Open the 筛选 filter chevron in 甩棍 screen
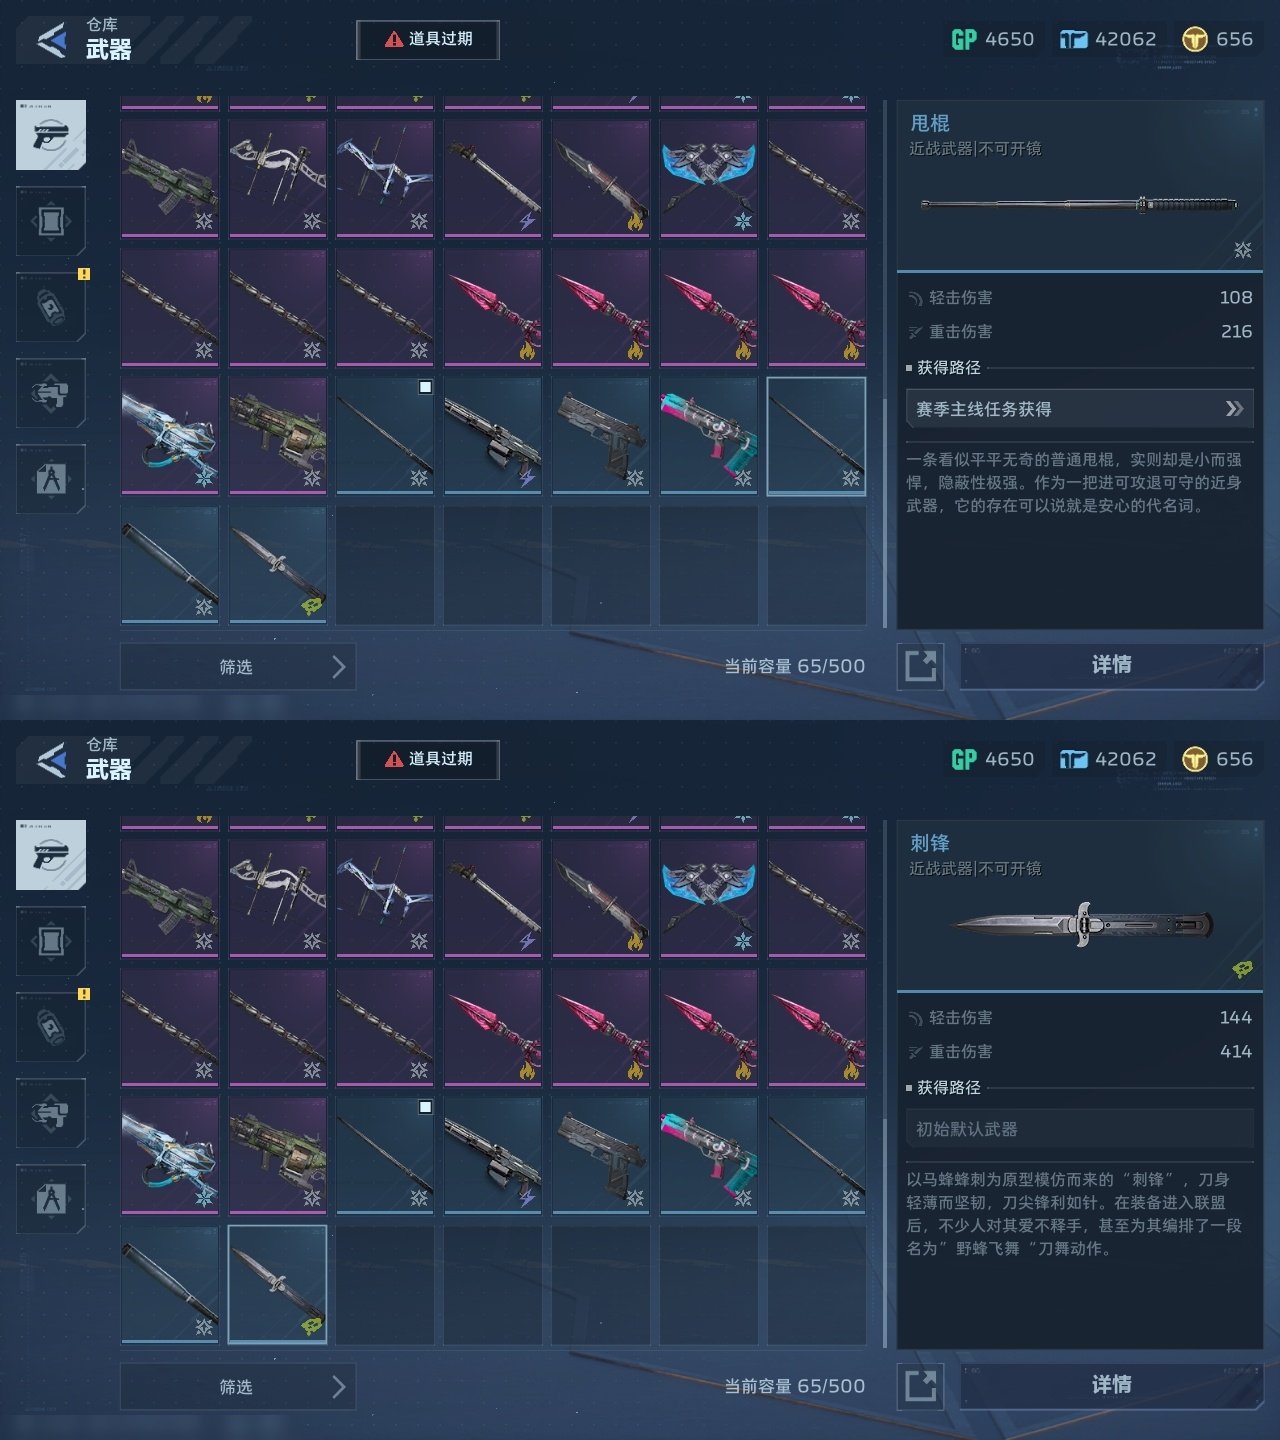Viewport: 1280px width, 1440px height. 339,667
